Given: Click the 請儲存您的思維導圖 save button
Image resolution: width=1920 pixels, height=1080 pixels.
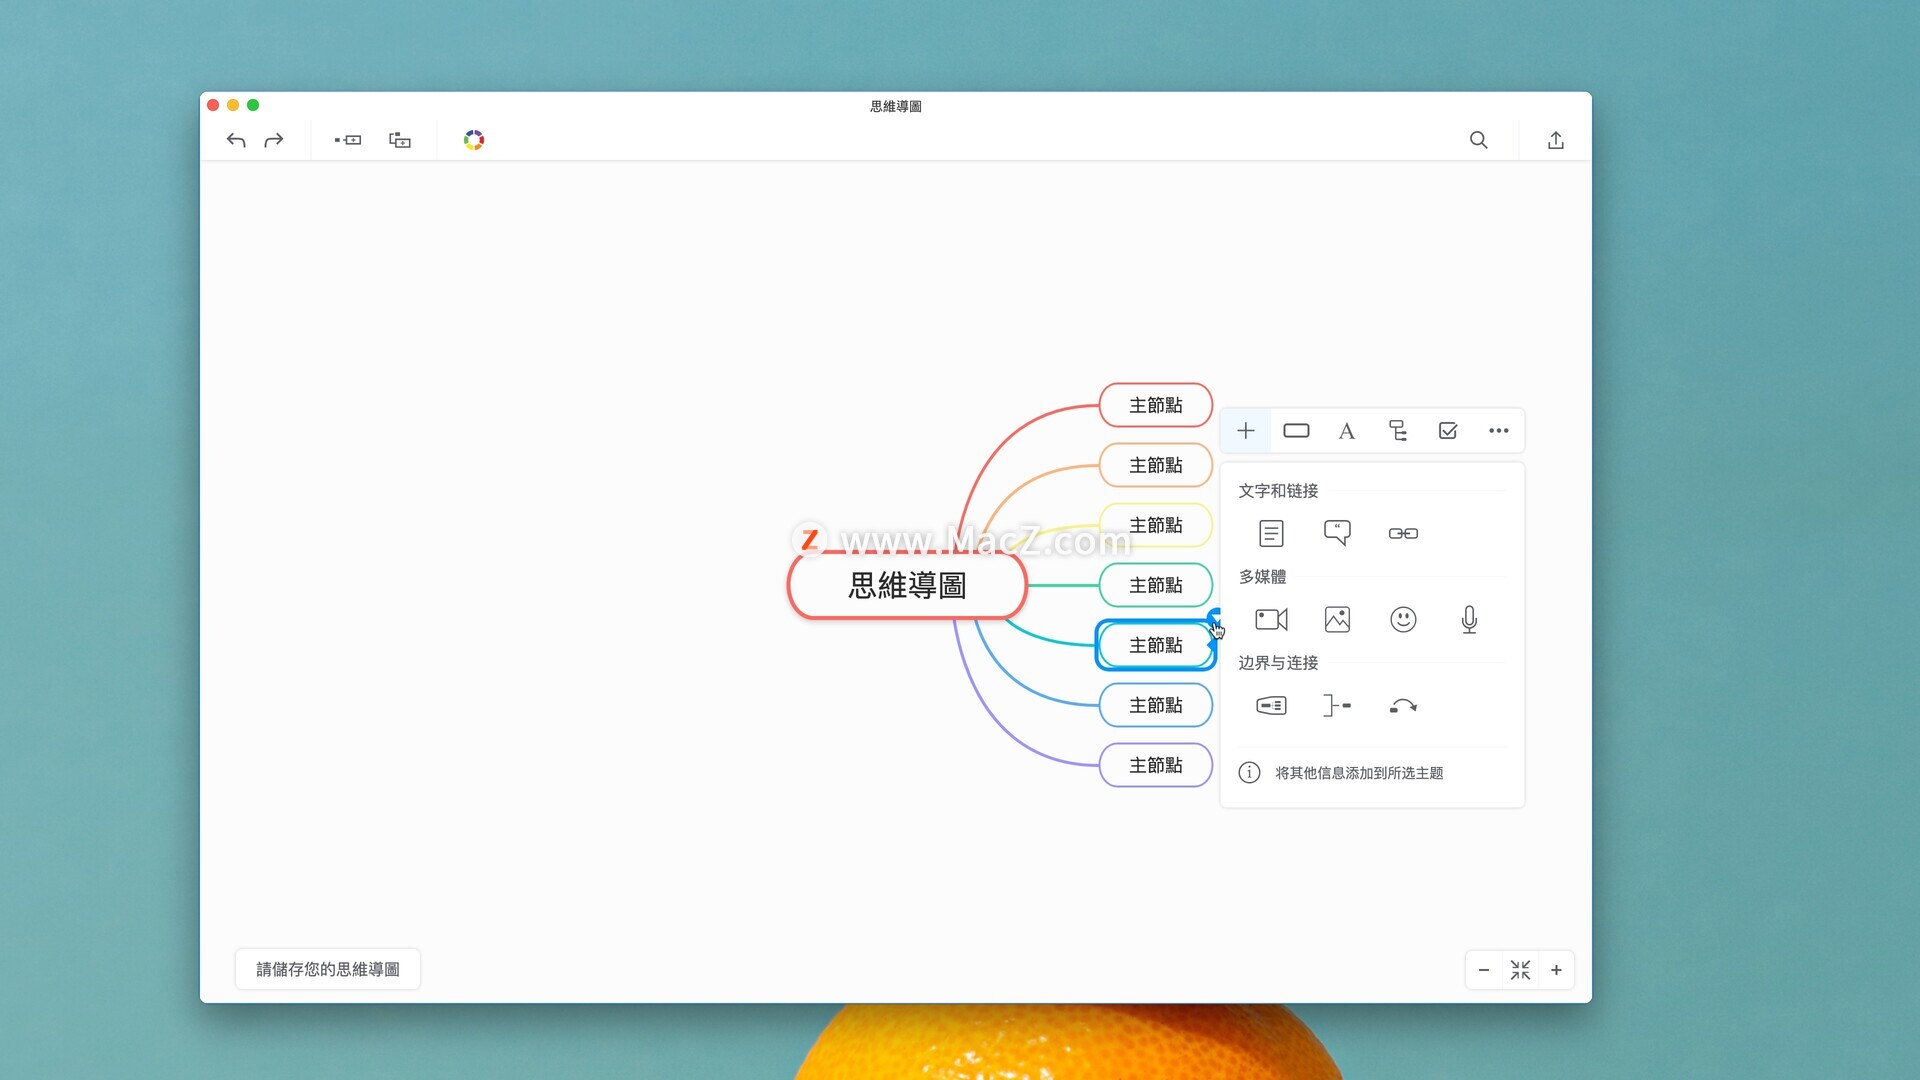Looking at the screenshot, I should (328, 969).
